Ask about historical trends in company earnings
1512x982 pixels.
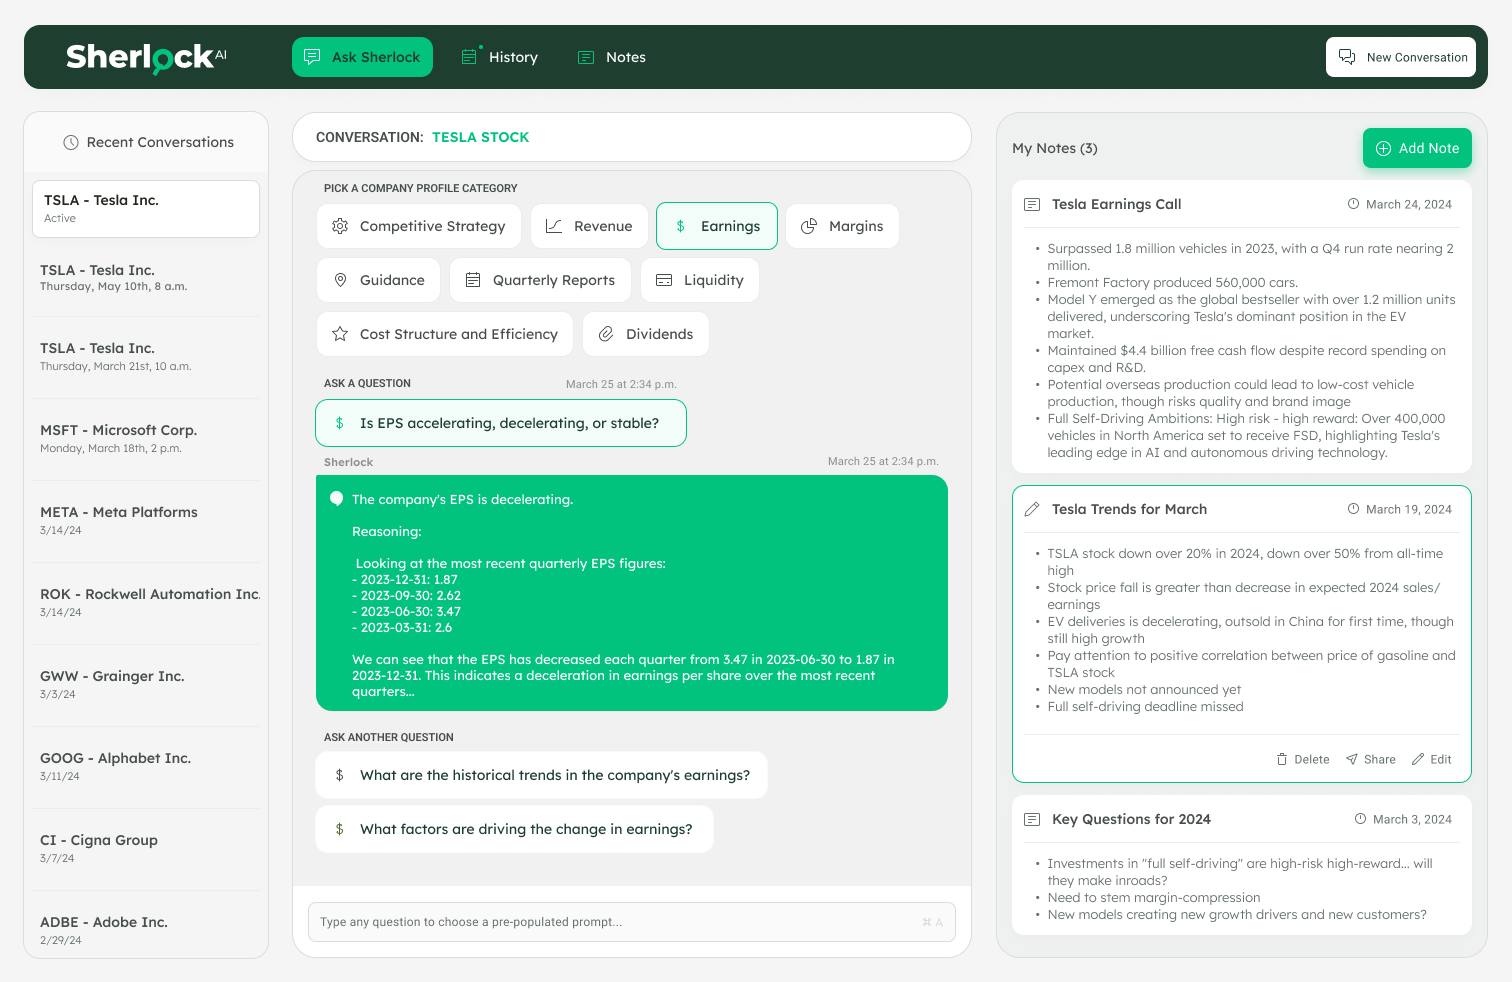click(x=541, y=775)
